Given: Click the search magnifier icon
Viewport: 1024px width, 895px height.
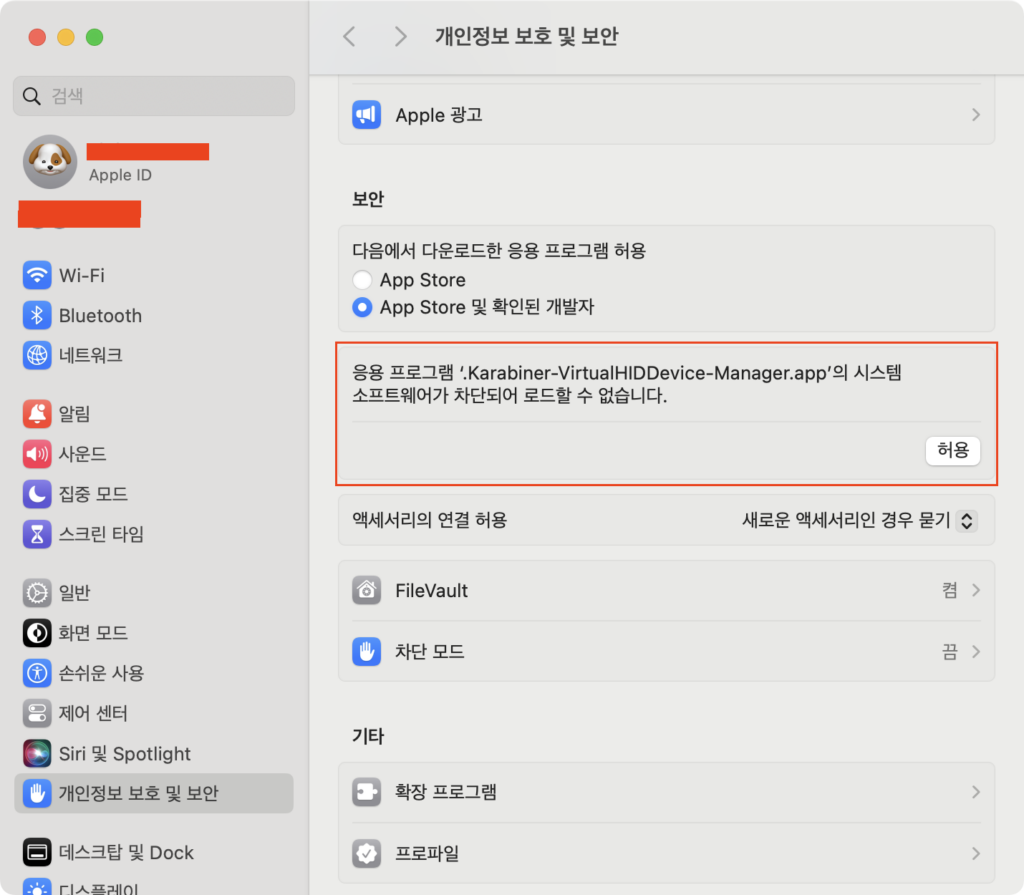Looking at the screenshot, I should pos(31,96).
